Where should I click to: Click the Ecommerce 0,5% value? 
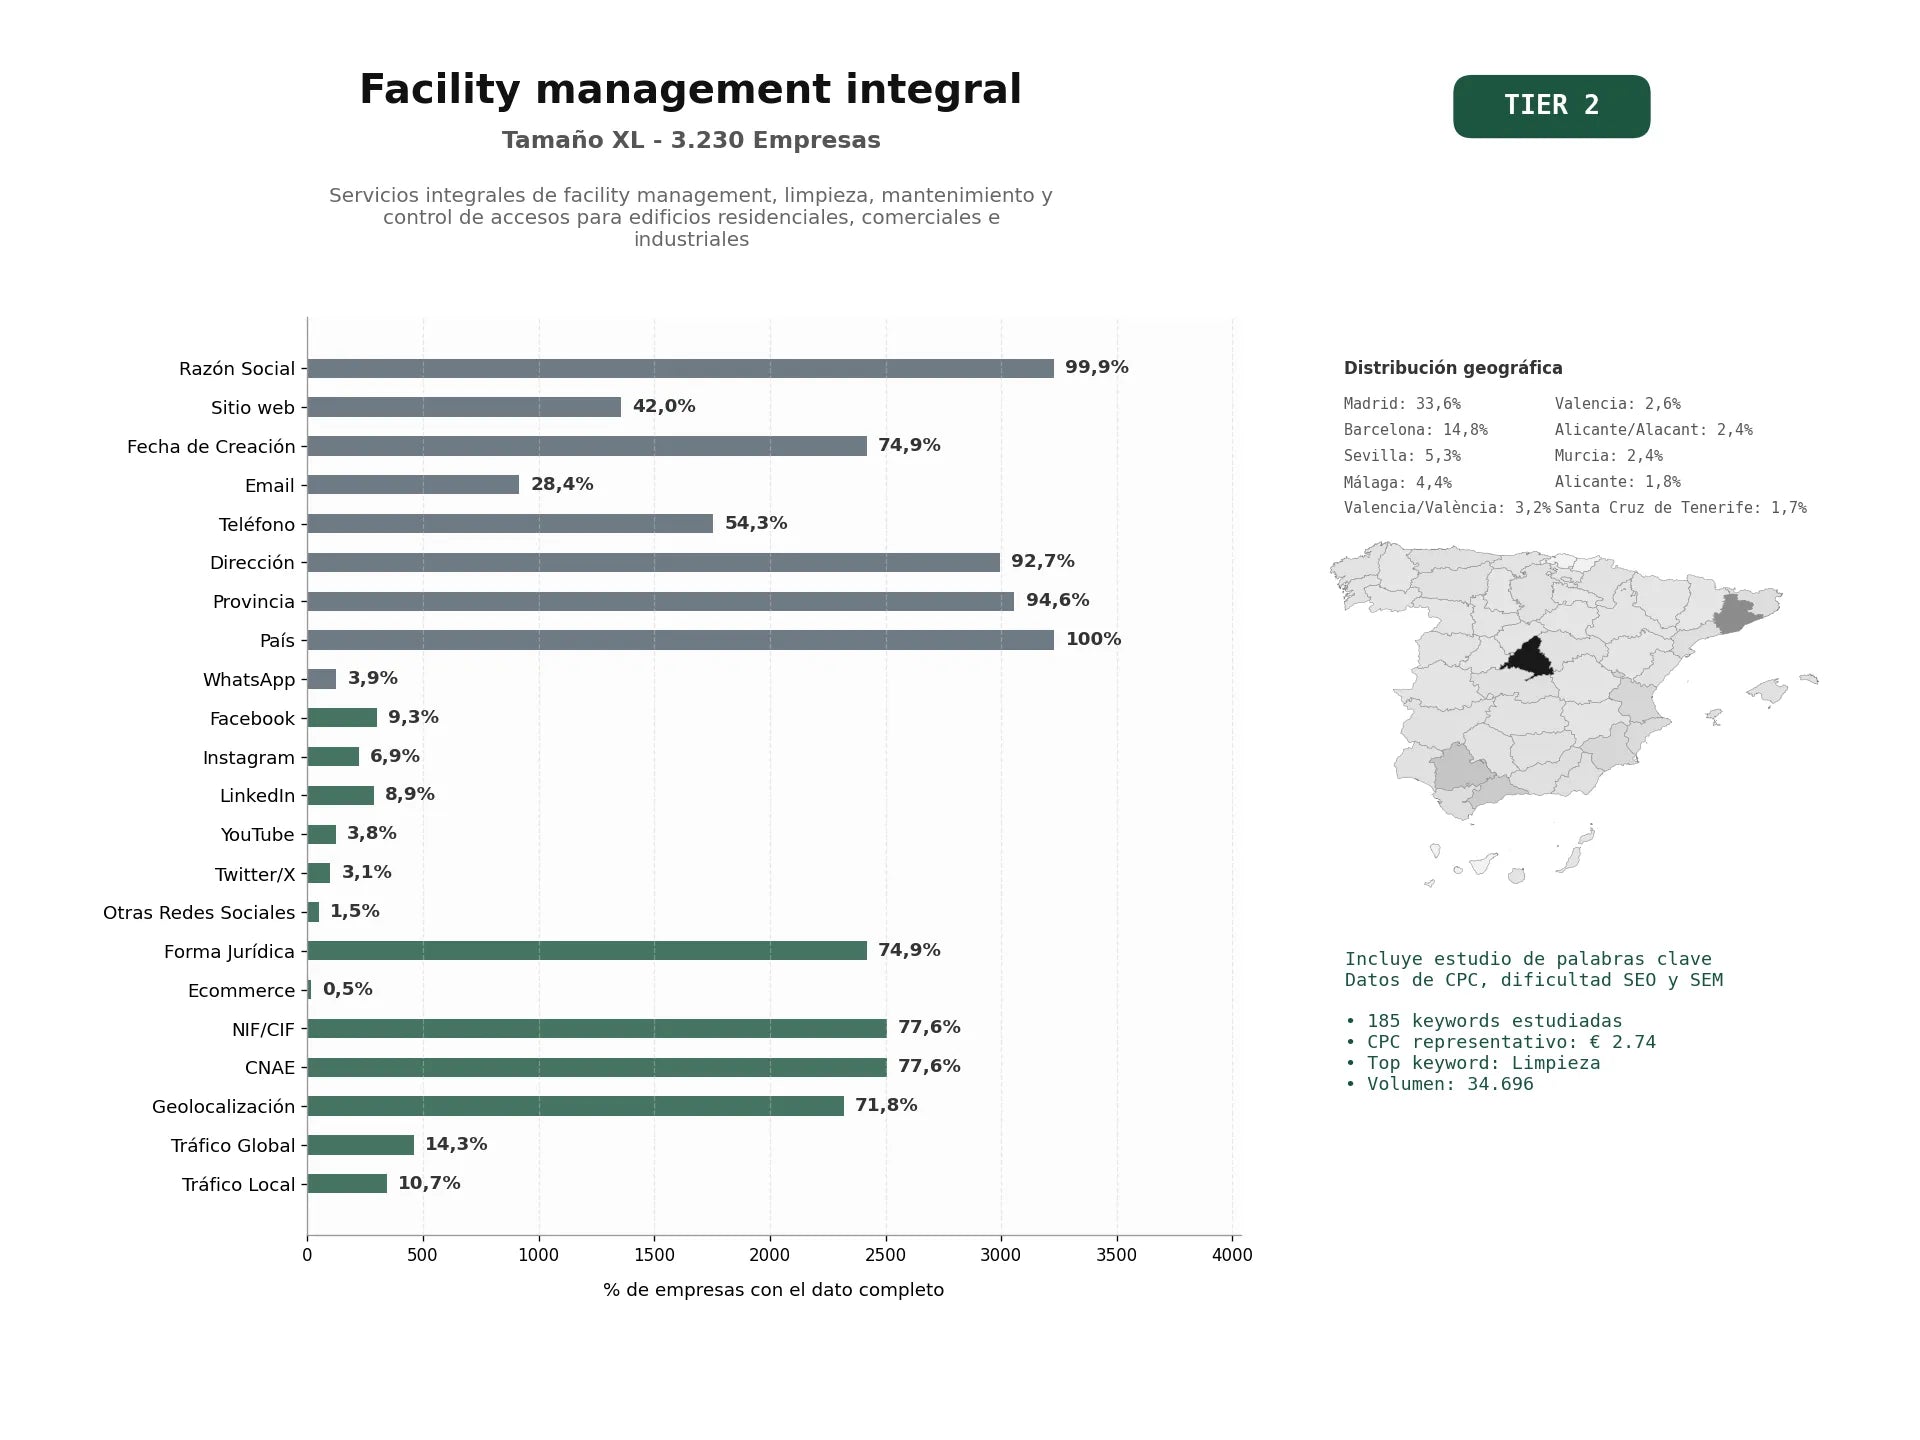(x=348, y=989)
